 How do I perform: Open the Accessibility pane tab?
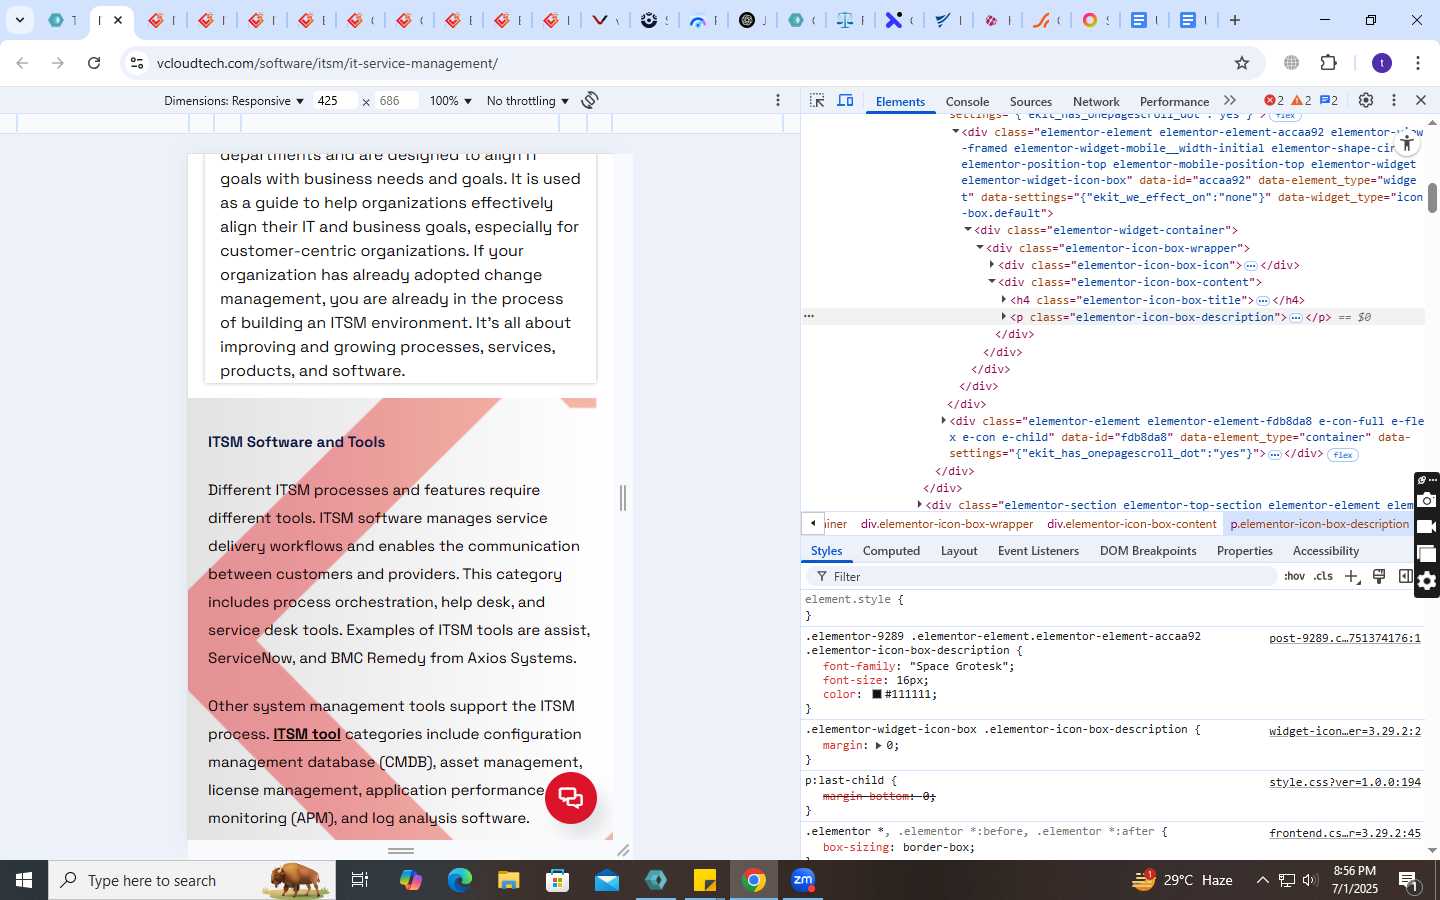(x=1326, y=551)
